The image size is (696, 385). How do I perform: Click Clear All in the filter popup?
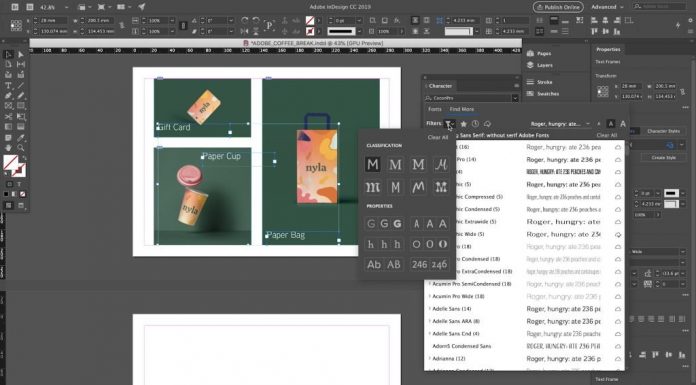click(x=438, y=137)
